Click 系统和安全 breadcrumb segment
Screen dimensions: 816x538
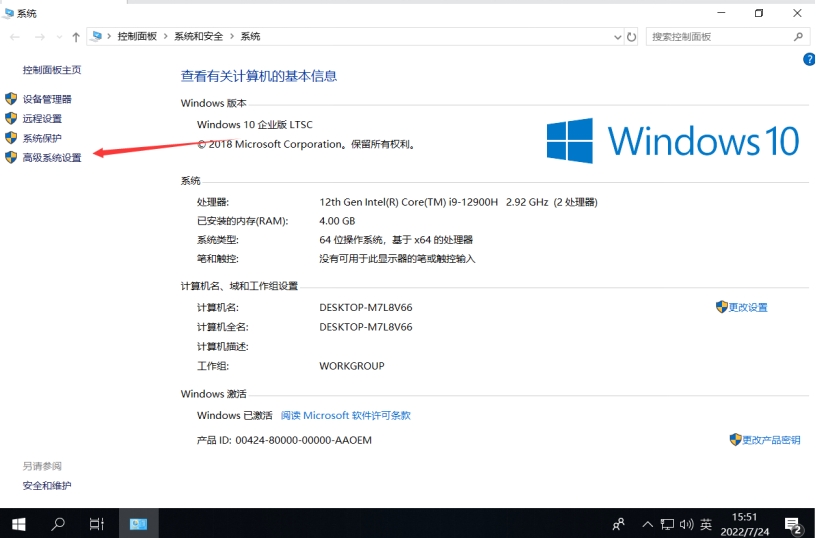point(198,37)
